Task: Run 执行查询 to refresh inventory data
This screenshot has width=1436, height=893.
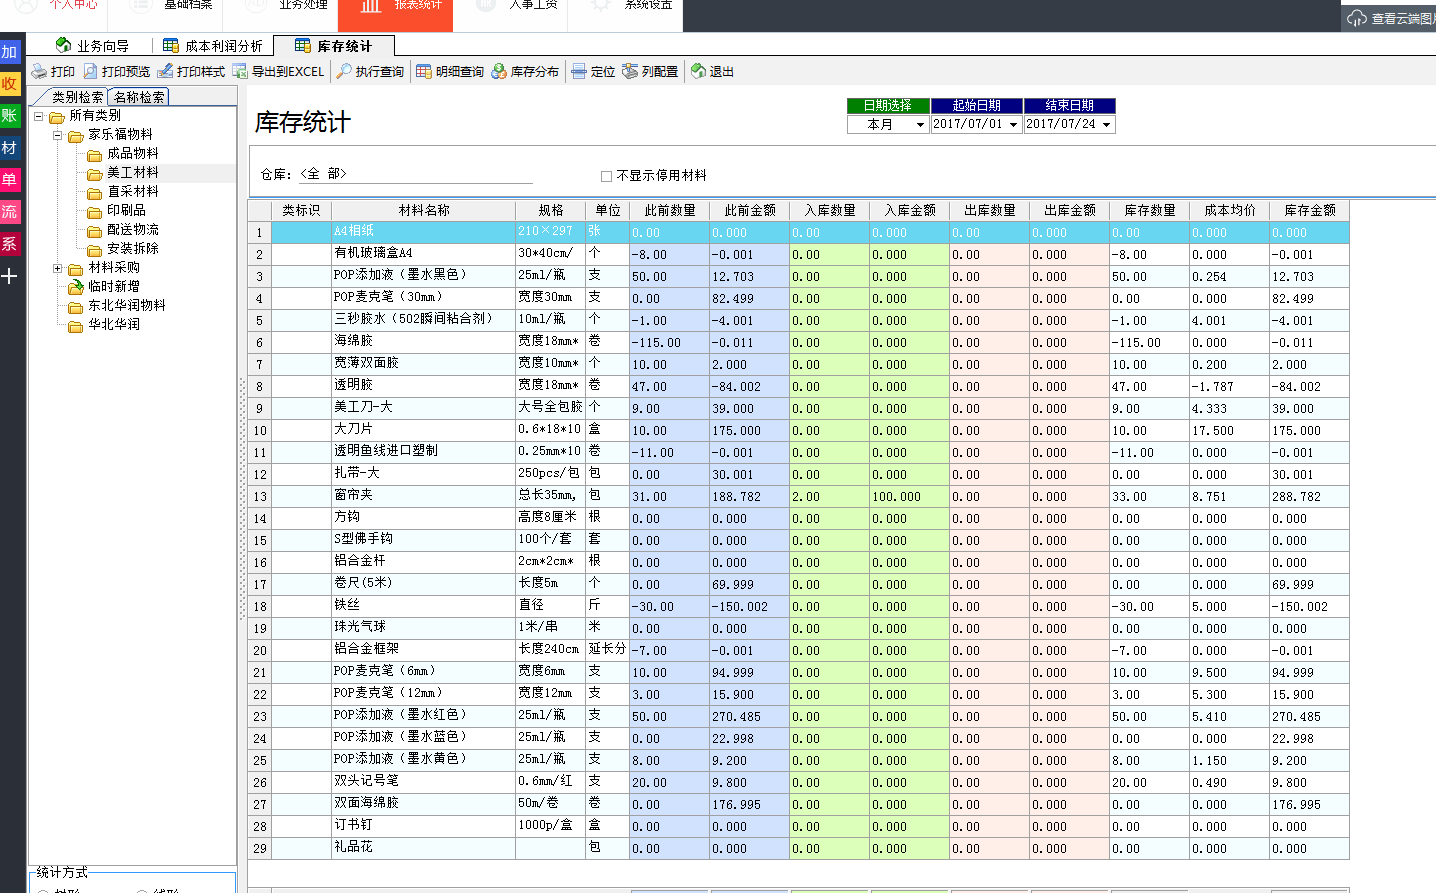Action: click(368, 71)
